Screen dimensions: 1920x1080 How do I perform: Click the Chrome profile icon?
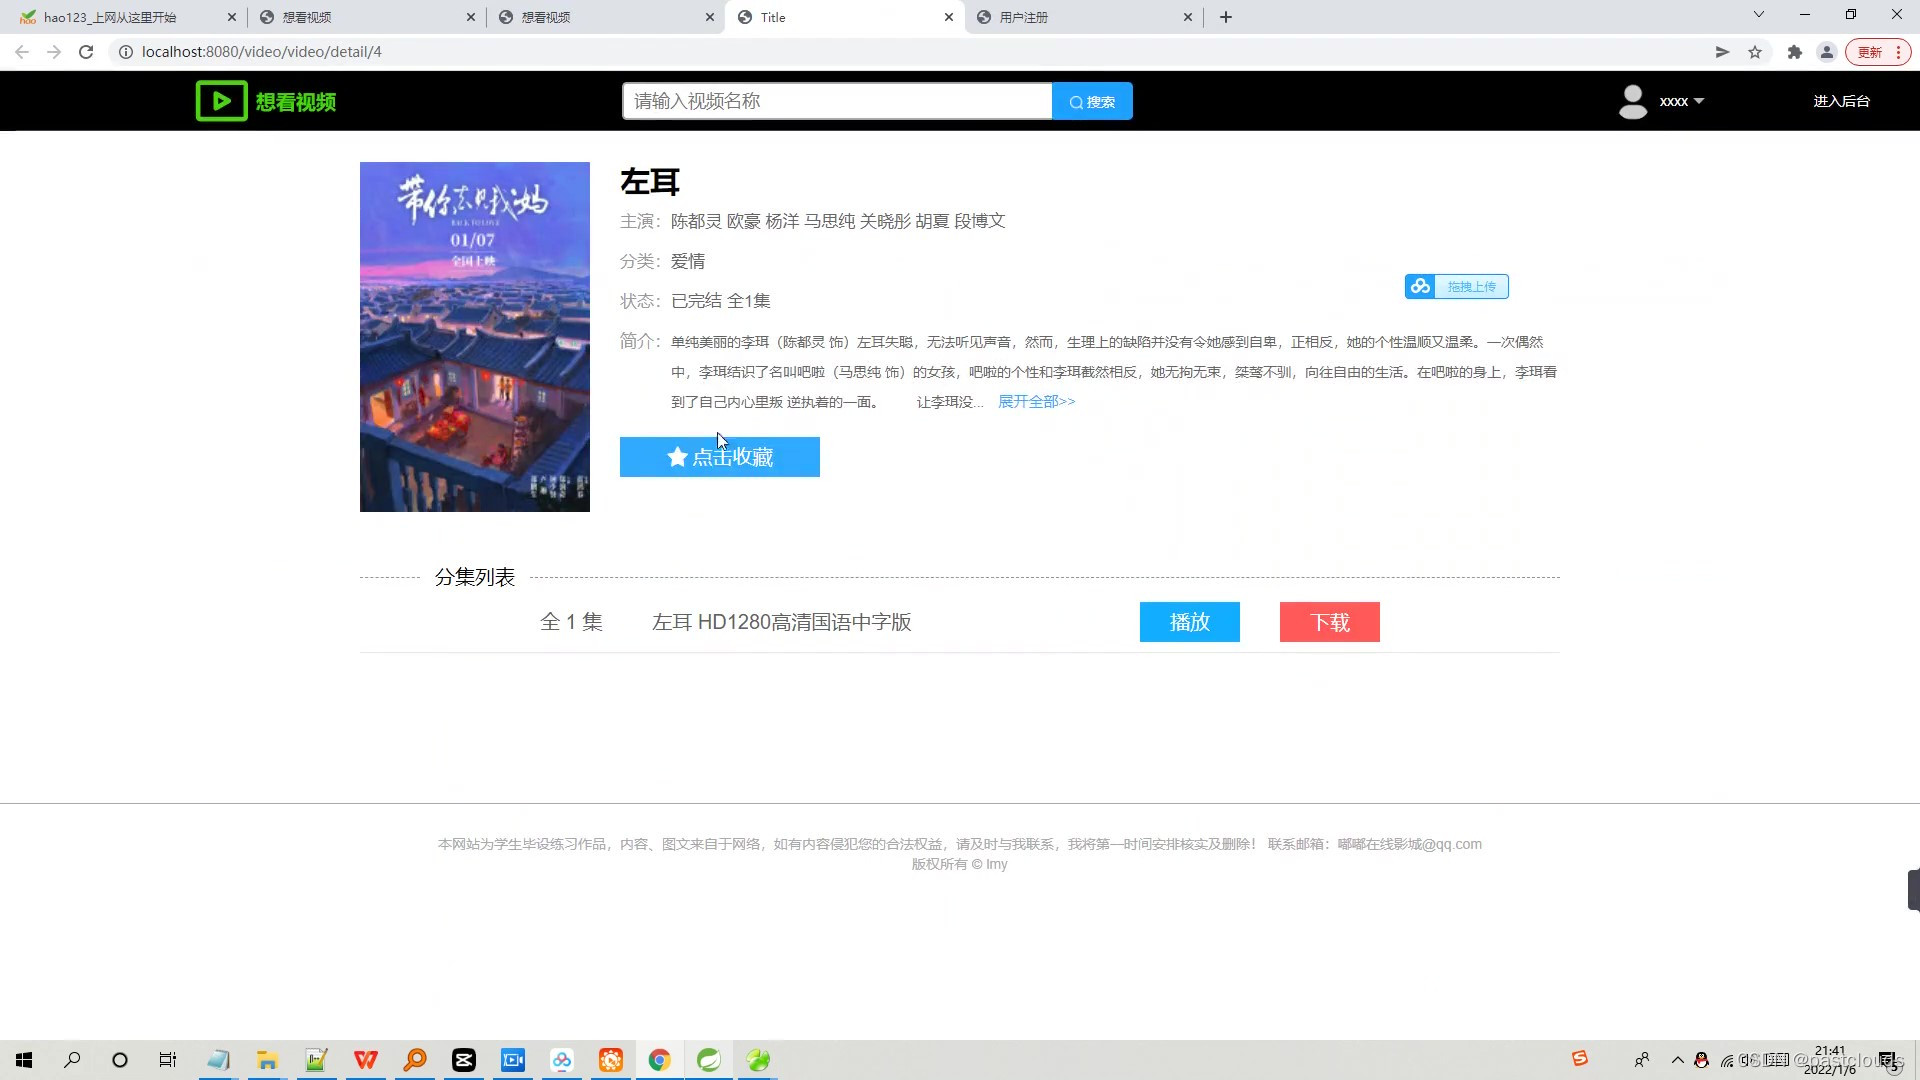1827,52
